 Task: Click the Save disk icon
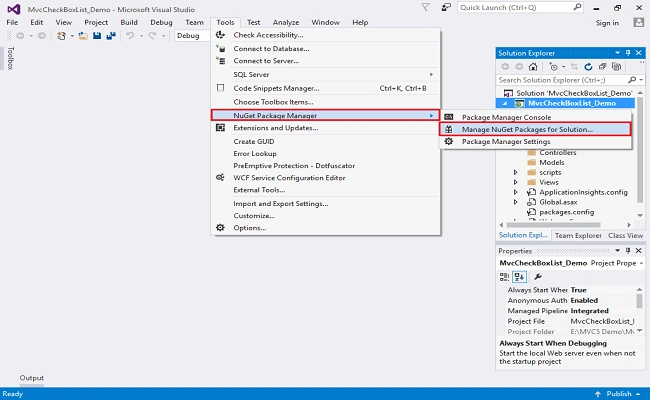pos(97,36)
